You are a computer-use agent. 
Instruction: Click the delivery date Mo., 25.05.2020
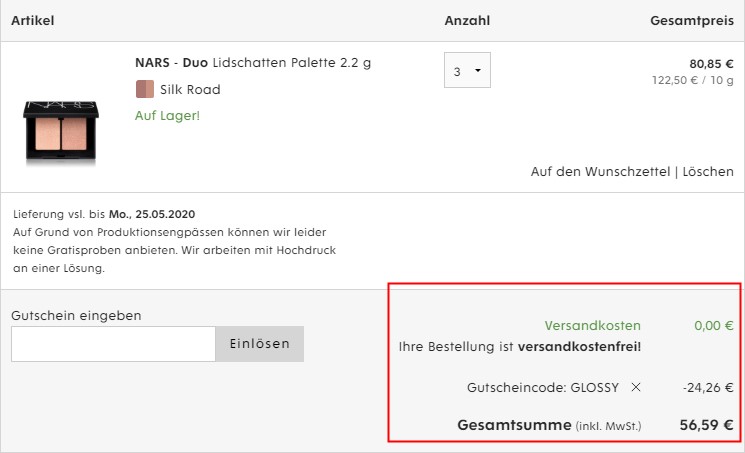tap(152, 214)
